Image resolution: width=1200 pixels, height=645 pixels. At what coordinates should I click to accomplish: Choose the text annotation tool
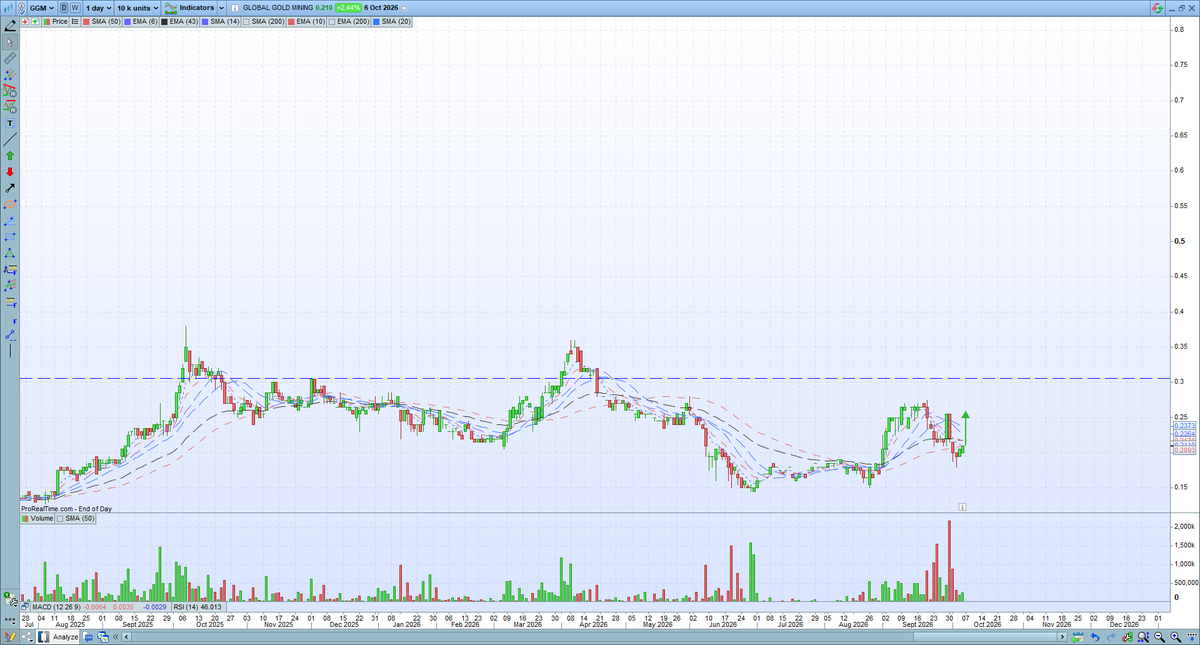click(10, 122)
